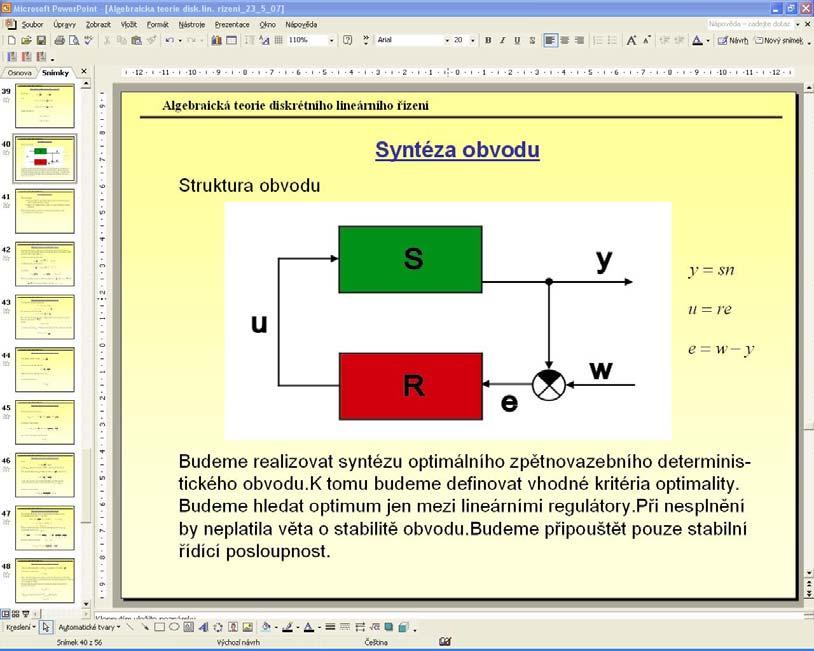Open the Úpravy menu
Viewport: 814px width, 651px height.
click(x=64, y=24)
